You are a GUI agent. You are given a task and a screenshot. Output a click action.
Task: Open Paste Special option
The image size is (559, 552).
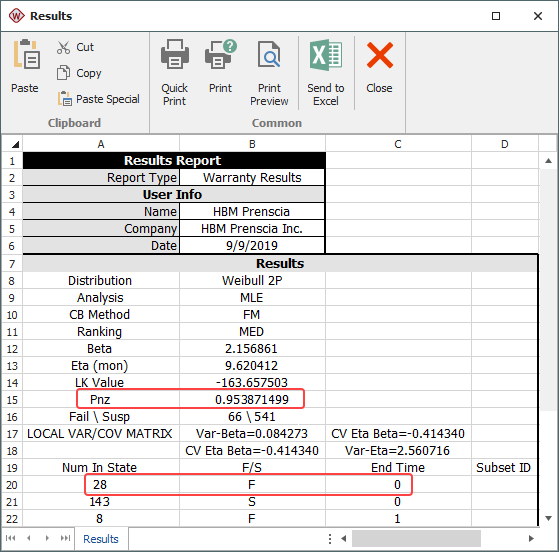click(99, 99)
